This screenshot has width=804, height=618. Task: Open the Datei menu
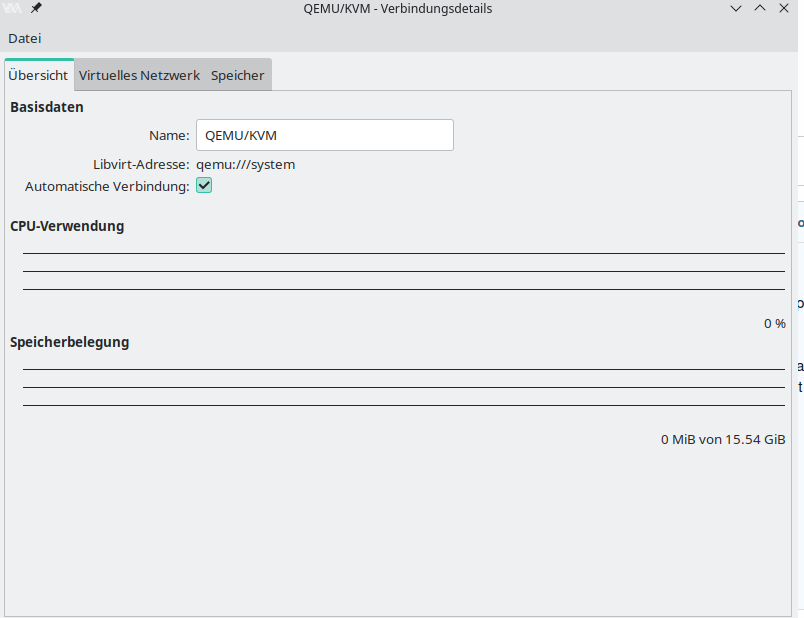coord(25,38)
